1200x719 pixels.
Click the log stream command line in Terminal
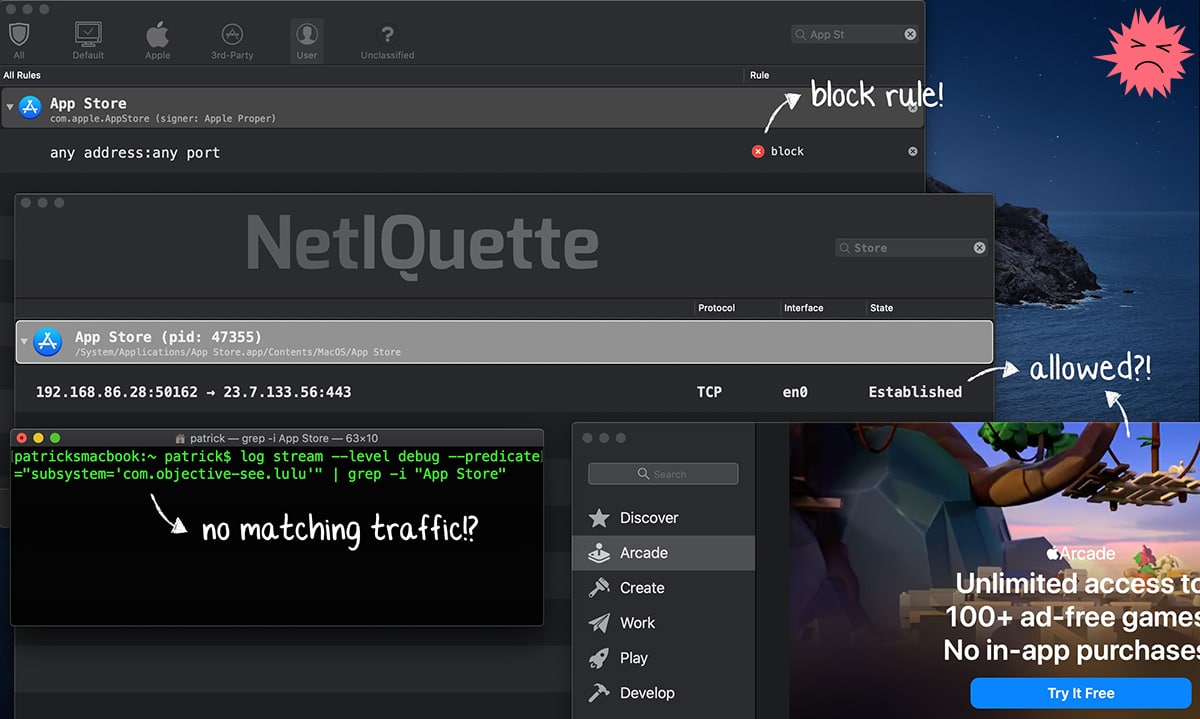pos(276,465)
